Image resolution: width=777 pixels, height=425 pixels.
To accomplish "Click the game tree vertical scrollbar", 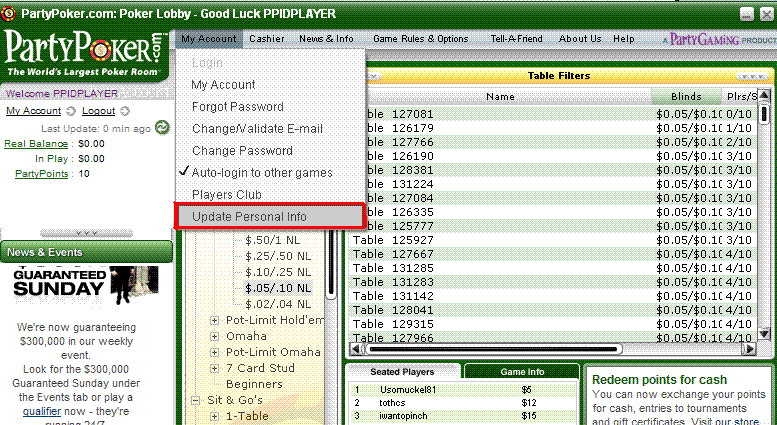I will coord(330,267).
